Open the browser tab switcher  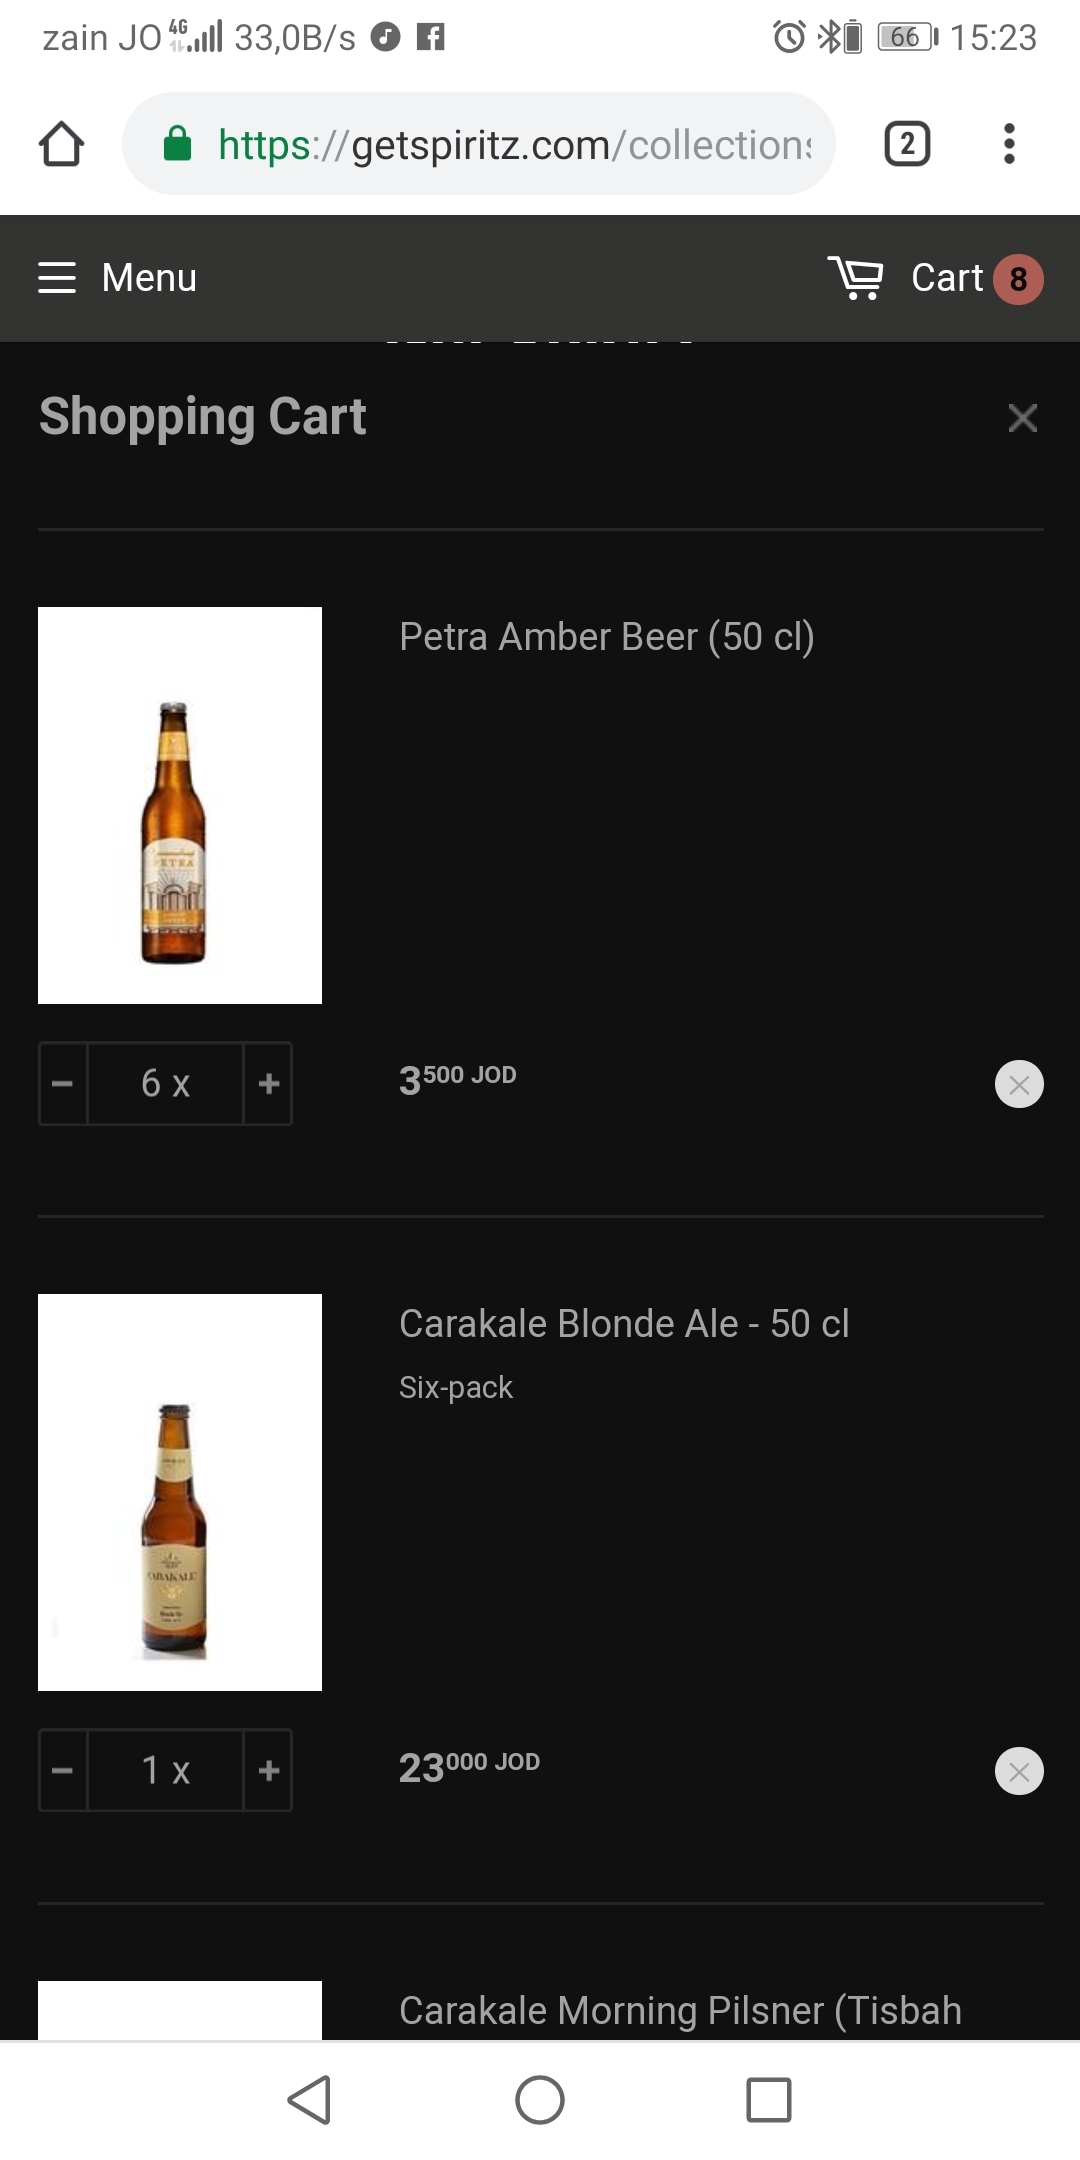[907, 144]
